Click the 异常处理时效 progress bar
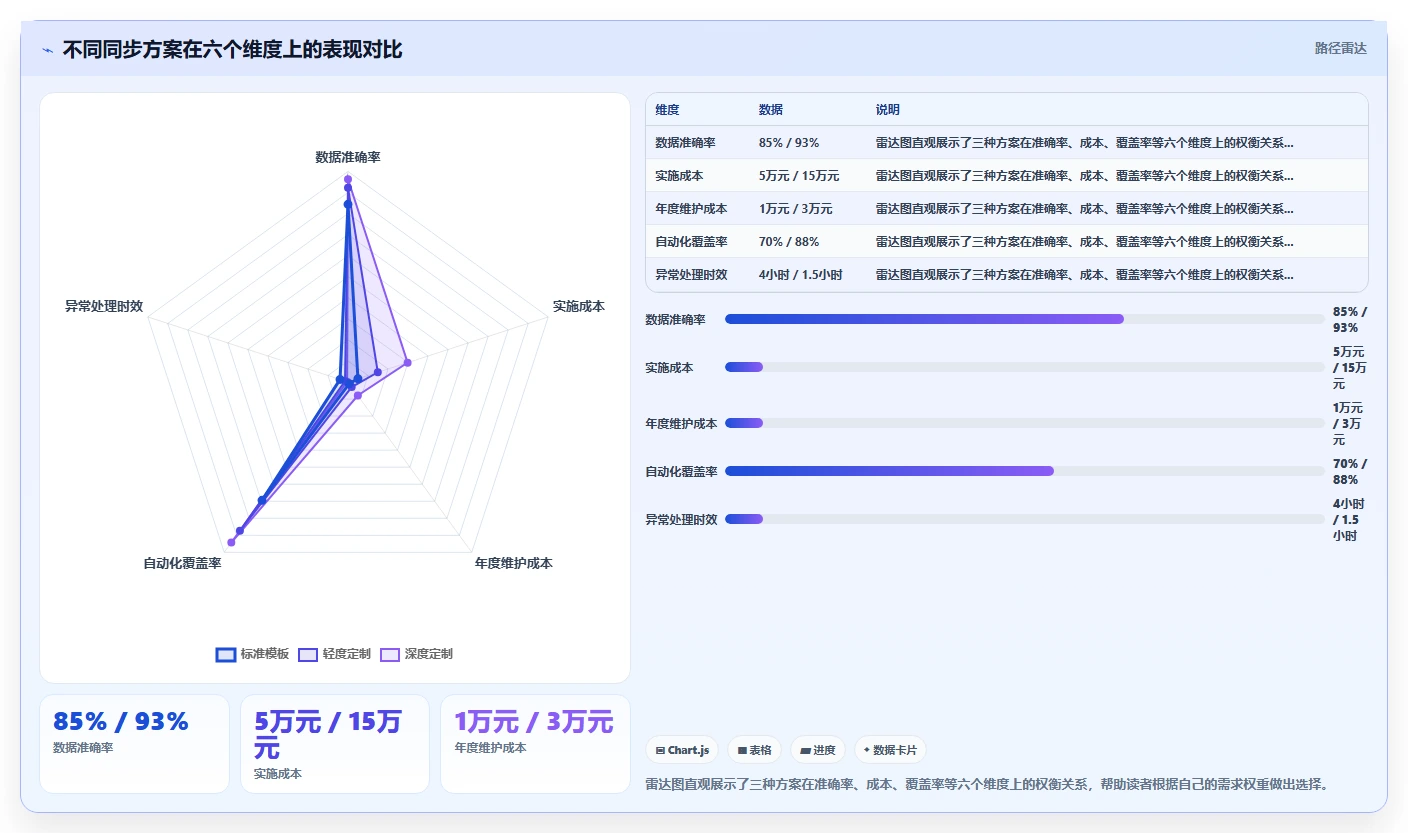1408x833 pixels. point(1024,519)
